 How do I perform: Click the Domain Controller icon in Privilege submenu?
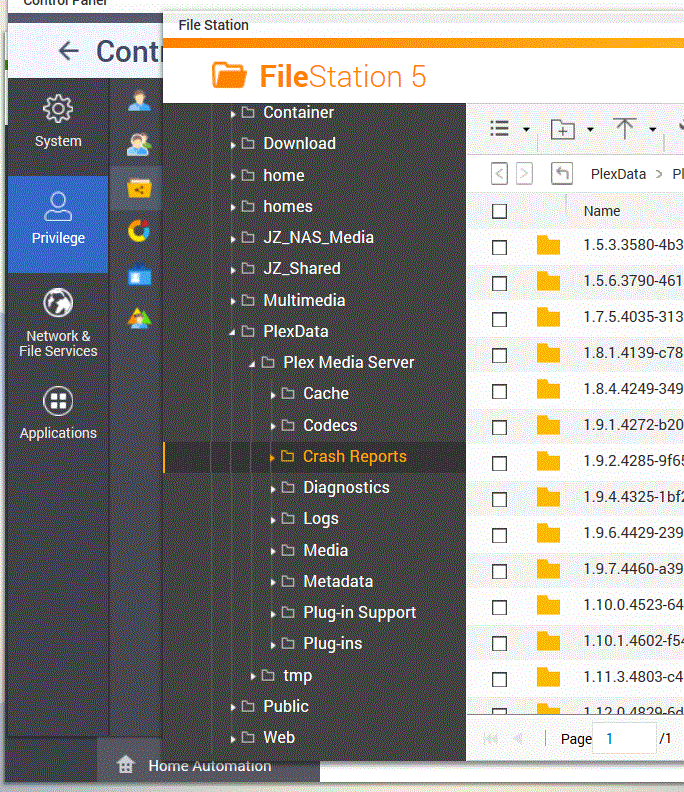[x=139, y=318]
